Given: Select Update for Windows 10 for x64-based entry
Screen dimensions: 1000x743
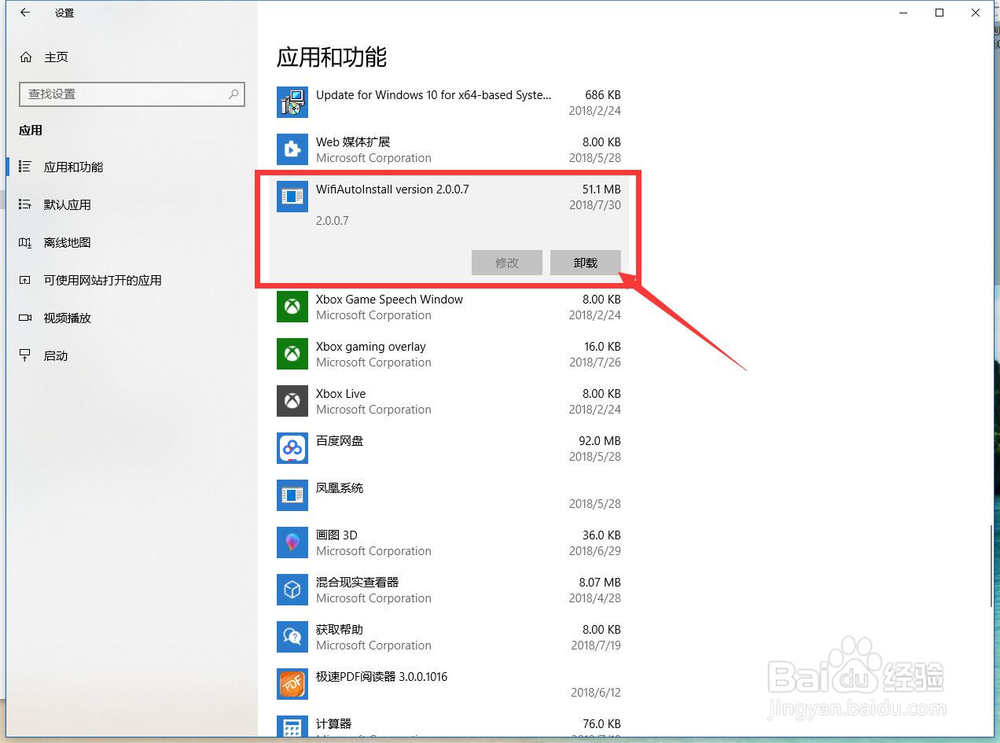Looking at the screenshot, I should coord(434,95).
